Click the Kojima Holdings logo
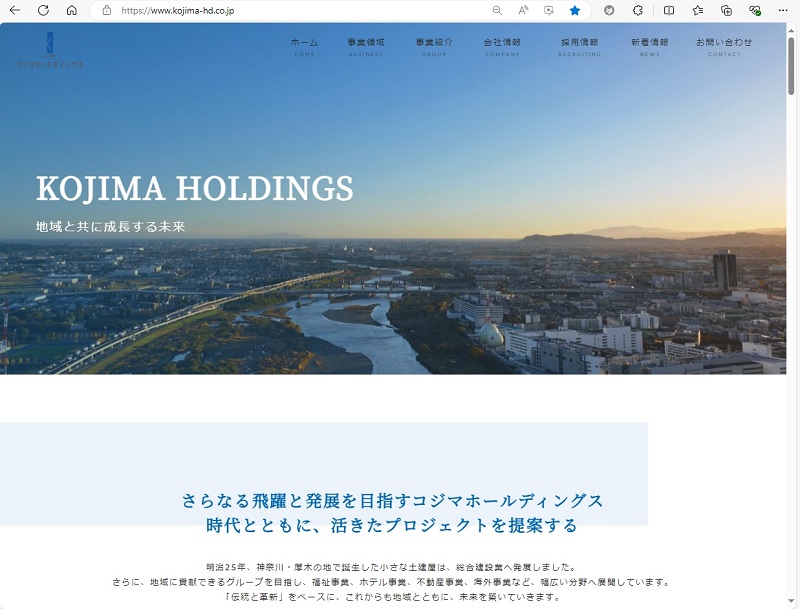Viewport: 800px width, 609px height. tap(49, 50)
